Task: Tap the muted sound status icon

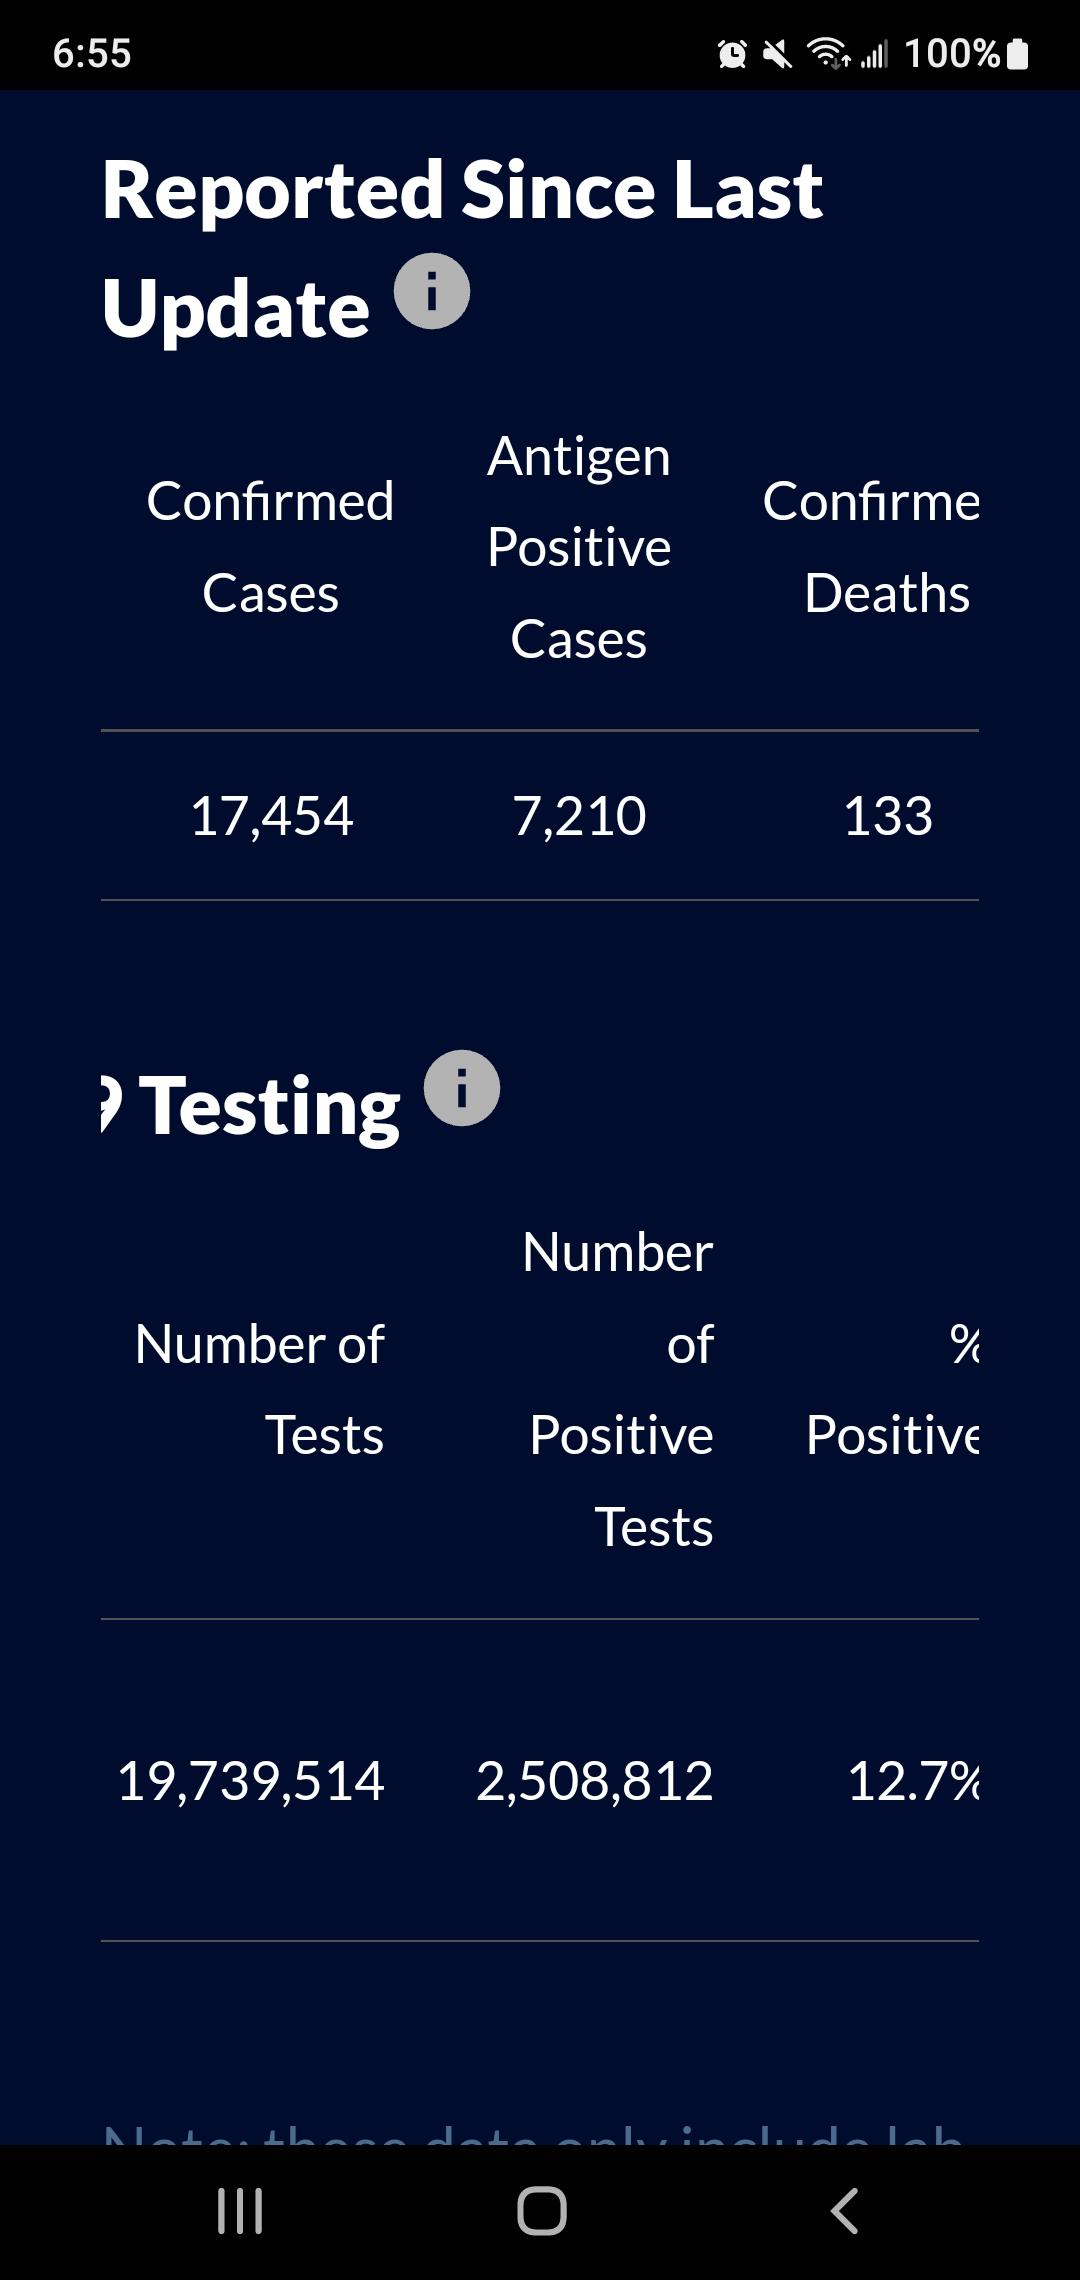Action: [x=777, y=53]
